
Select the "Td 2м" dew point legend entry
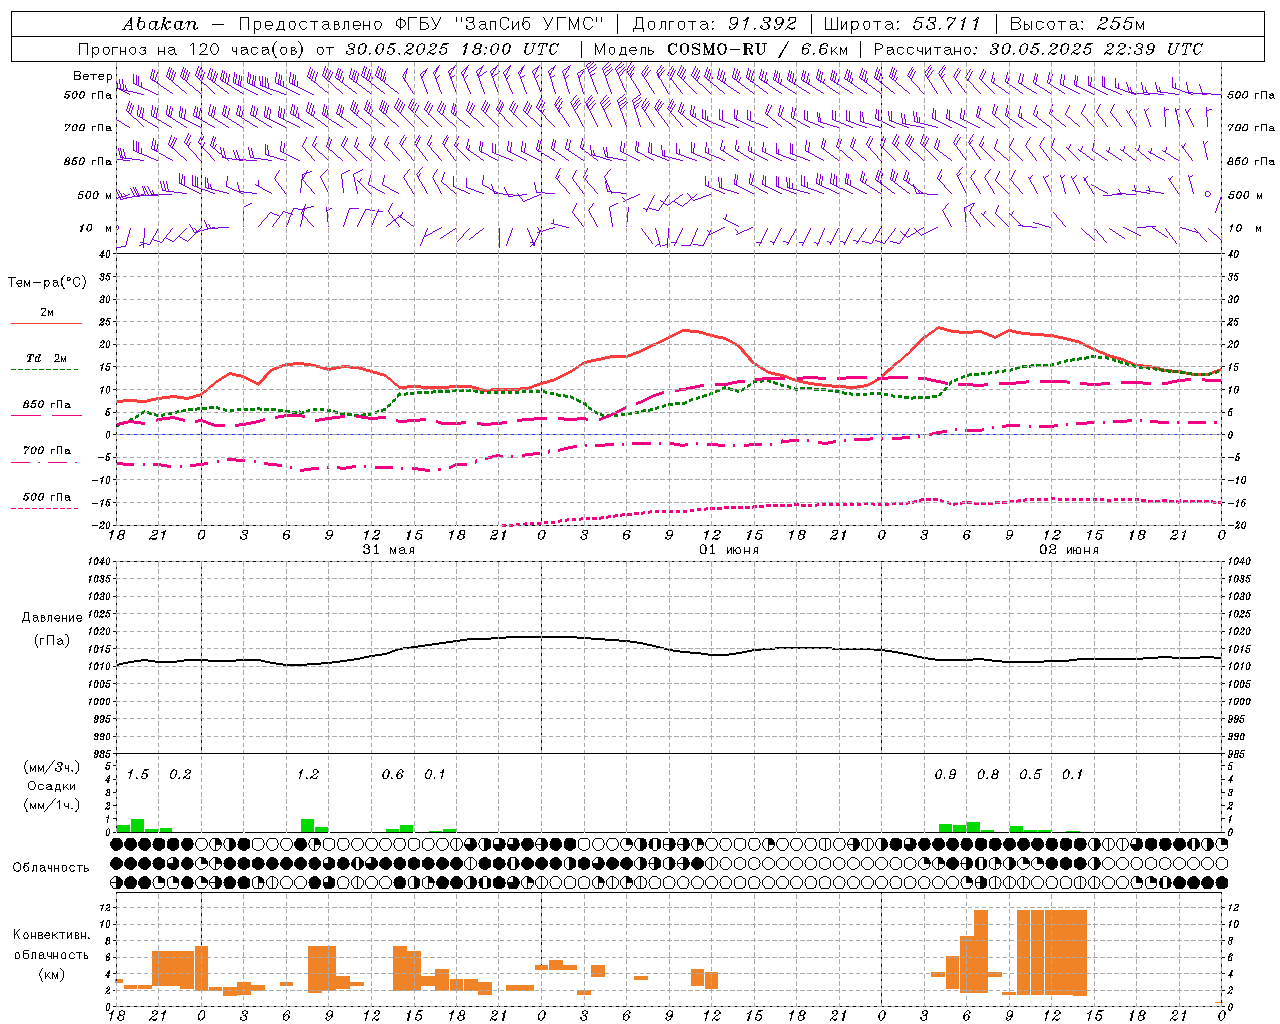[x=47, y=358]
